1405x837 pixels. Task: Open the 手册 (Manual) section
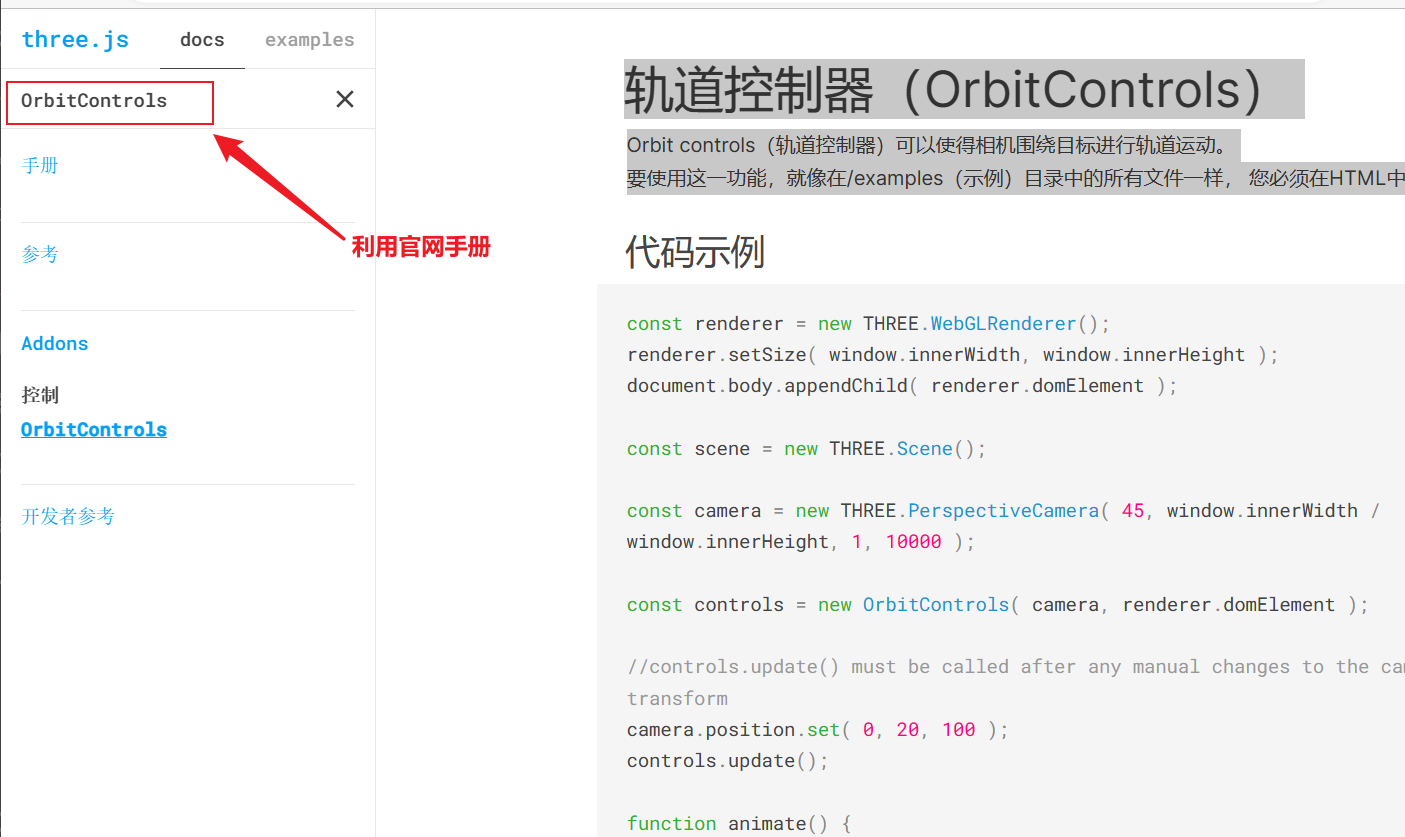click(x=40, y=165)
